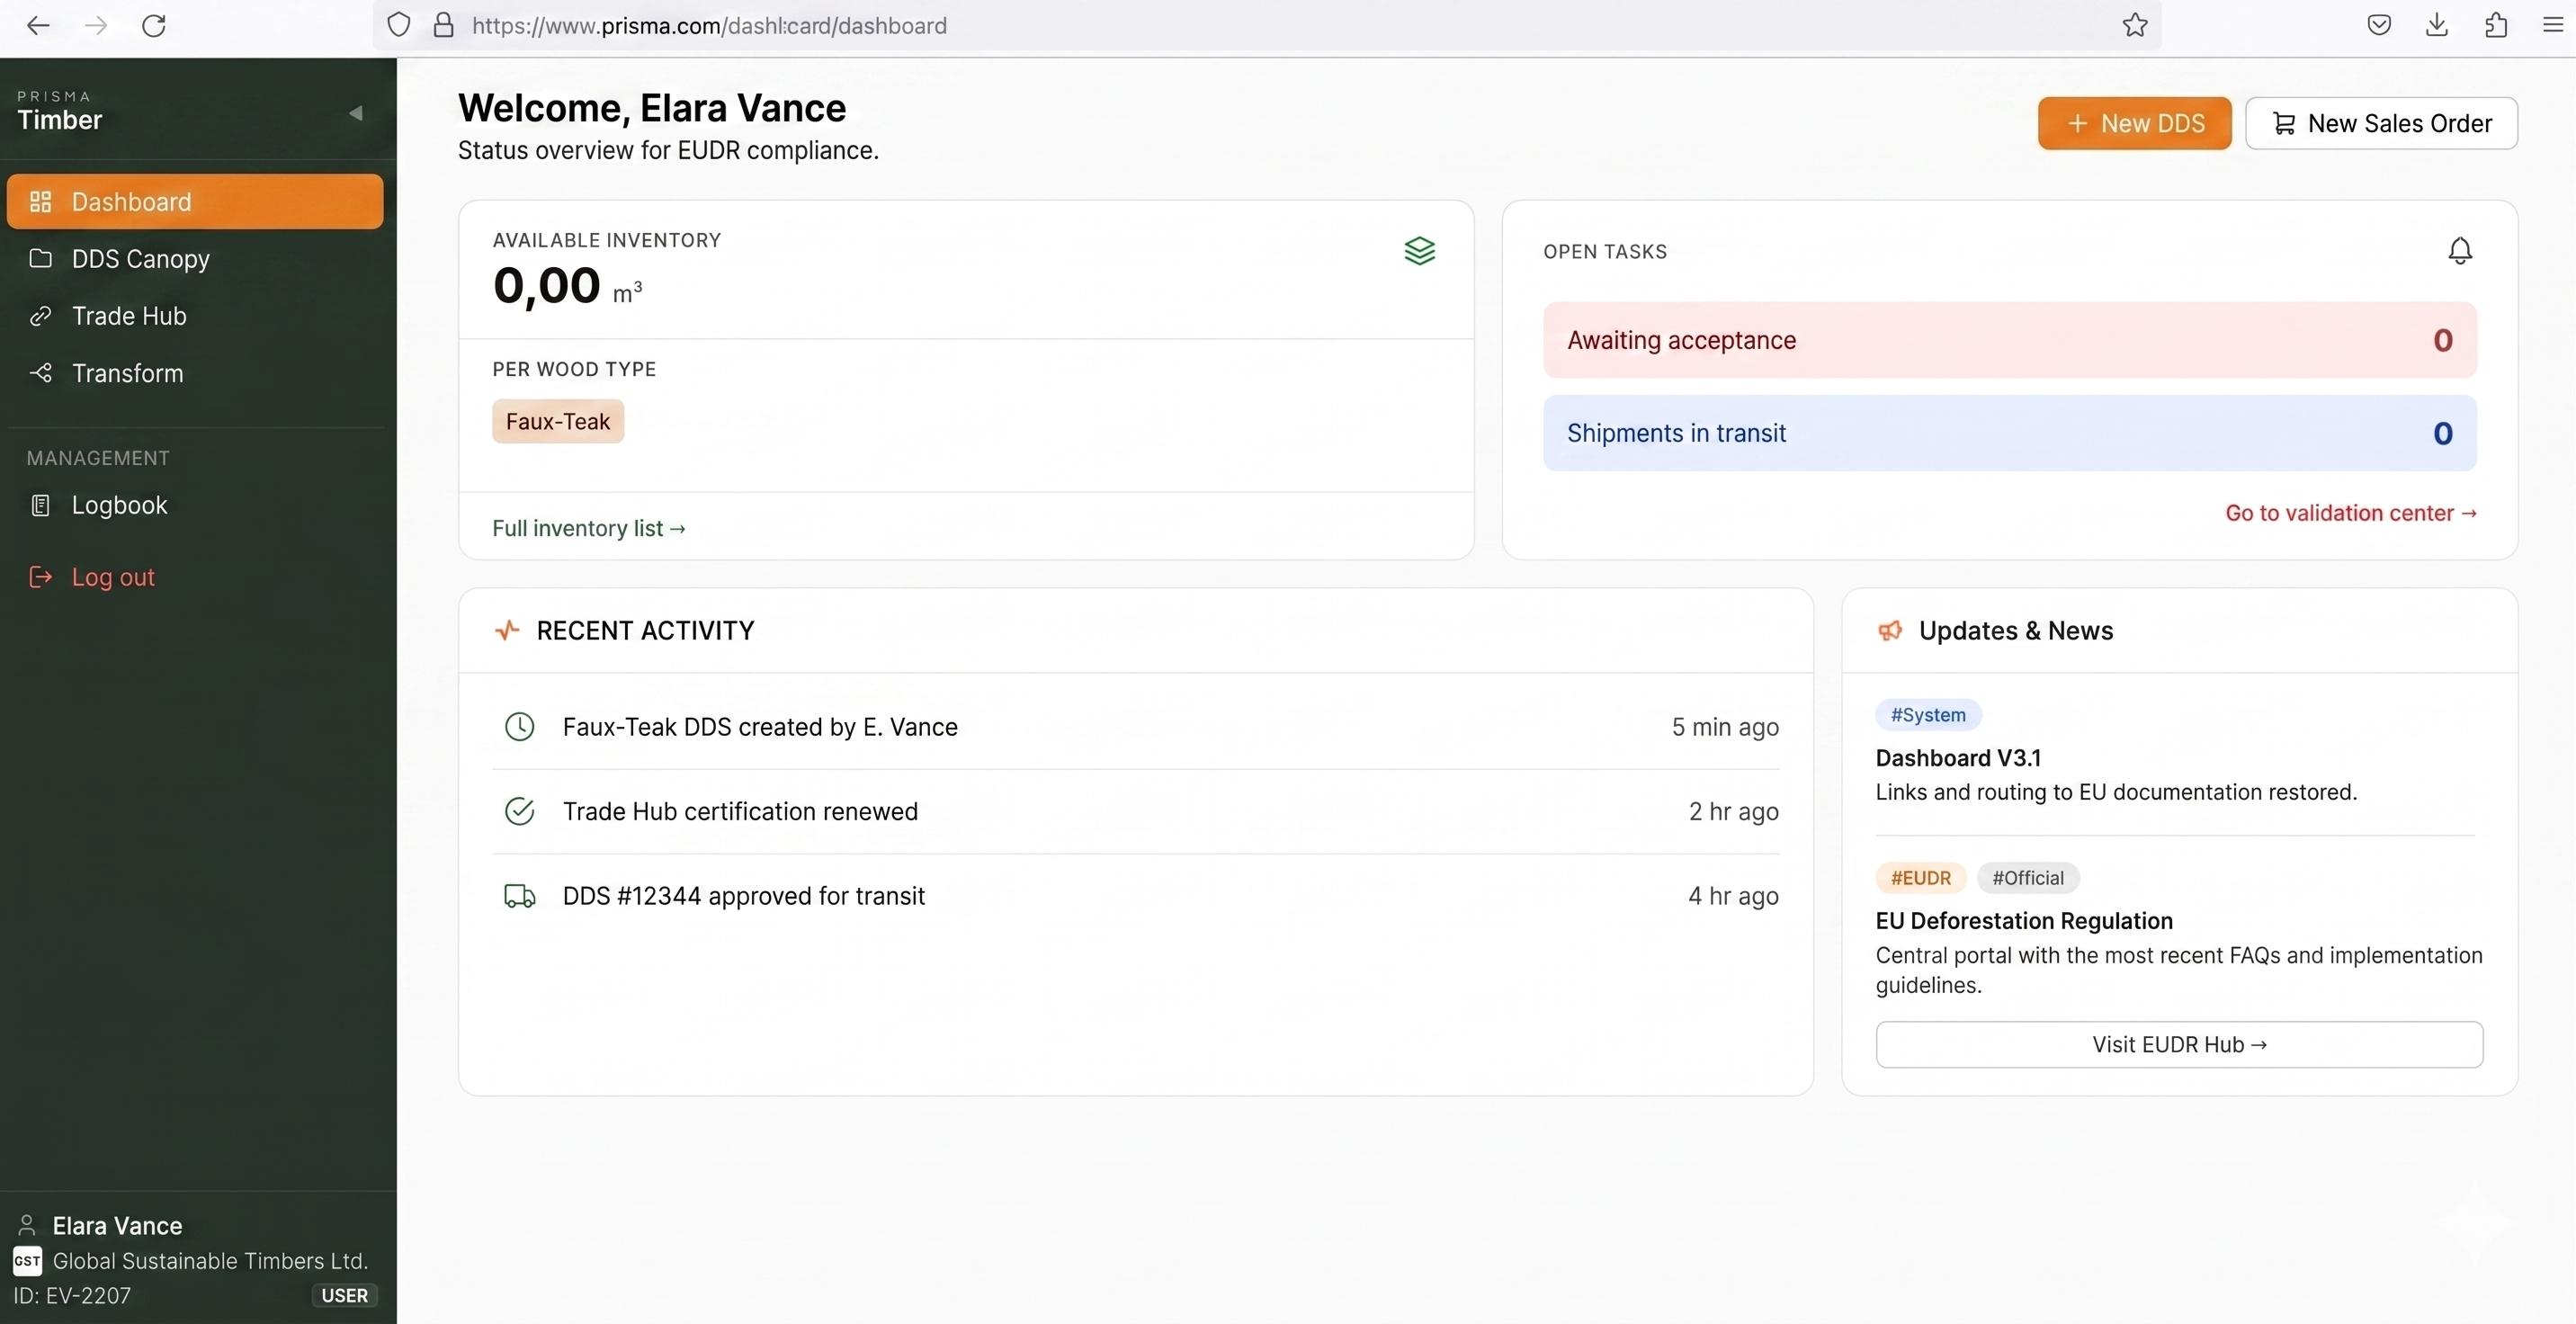Viewport: 2576px width, 1324px height.
Task: Select the Faux-Teak wood type chip
Action: tap(558, 421)
